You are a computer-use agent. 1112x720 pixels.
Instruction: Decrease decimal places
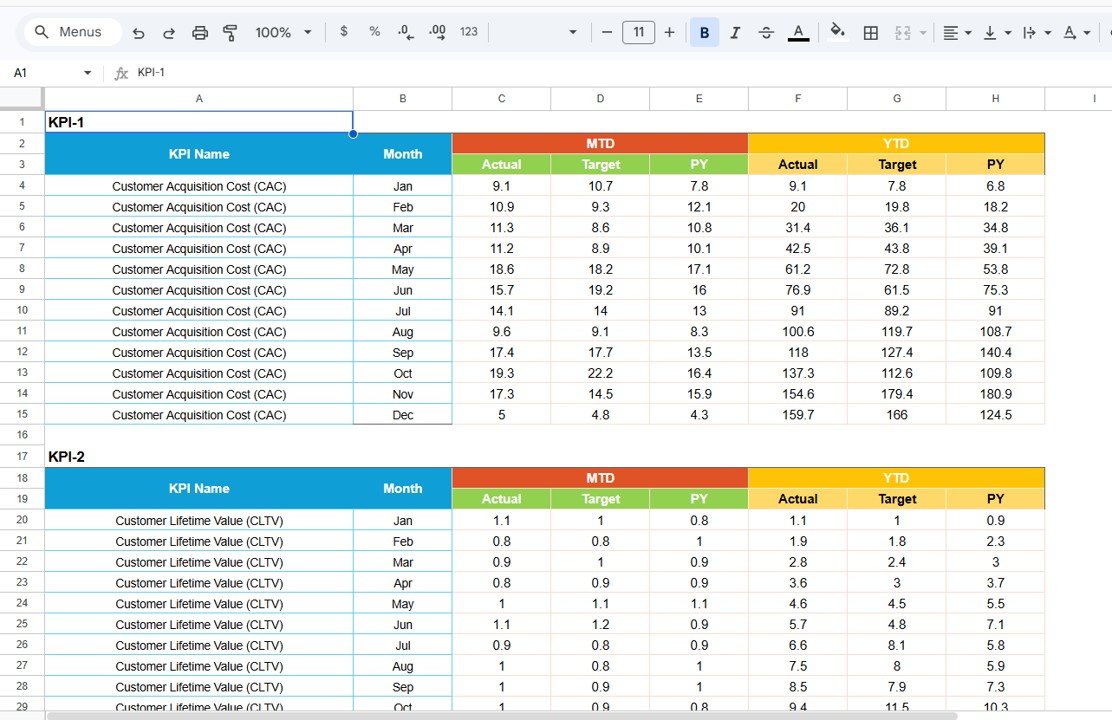(404, 31)
